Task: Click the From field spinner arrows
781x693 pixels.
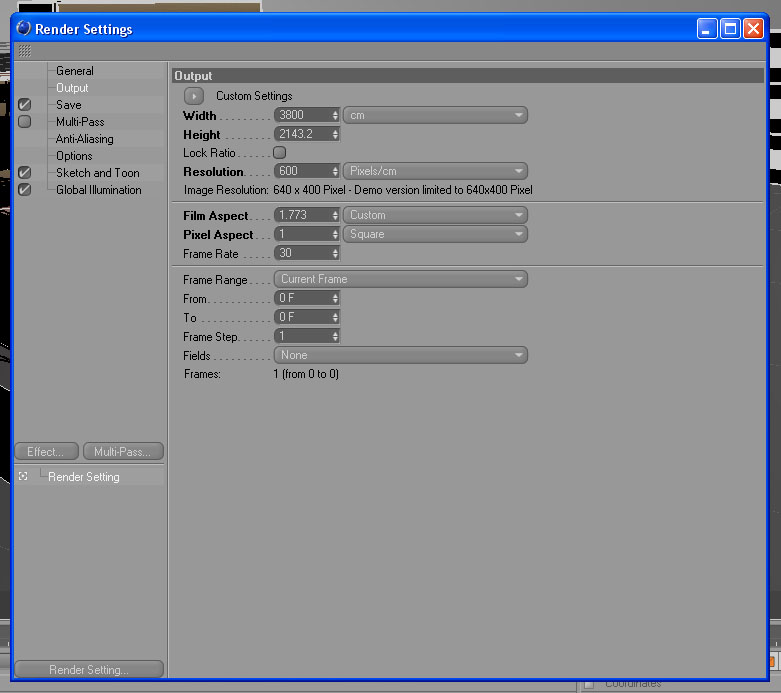Action: (x=335, y=298)
